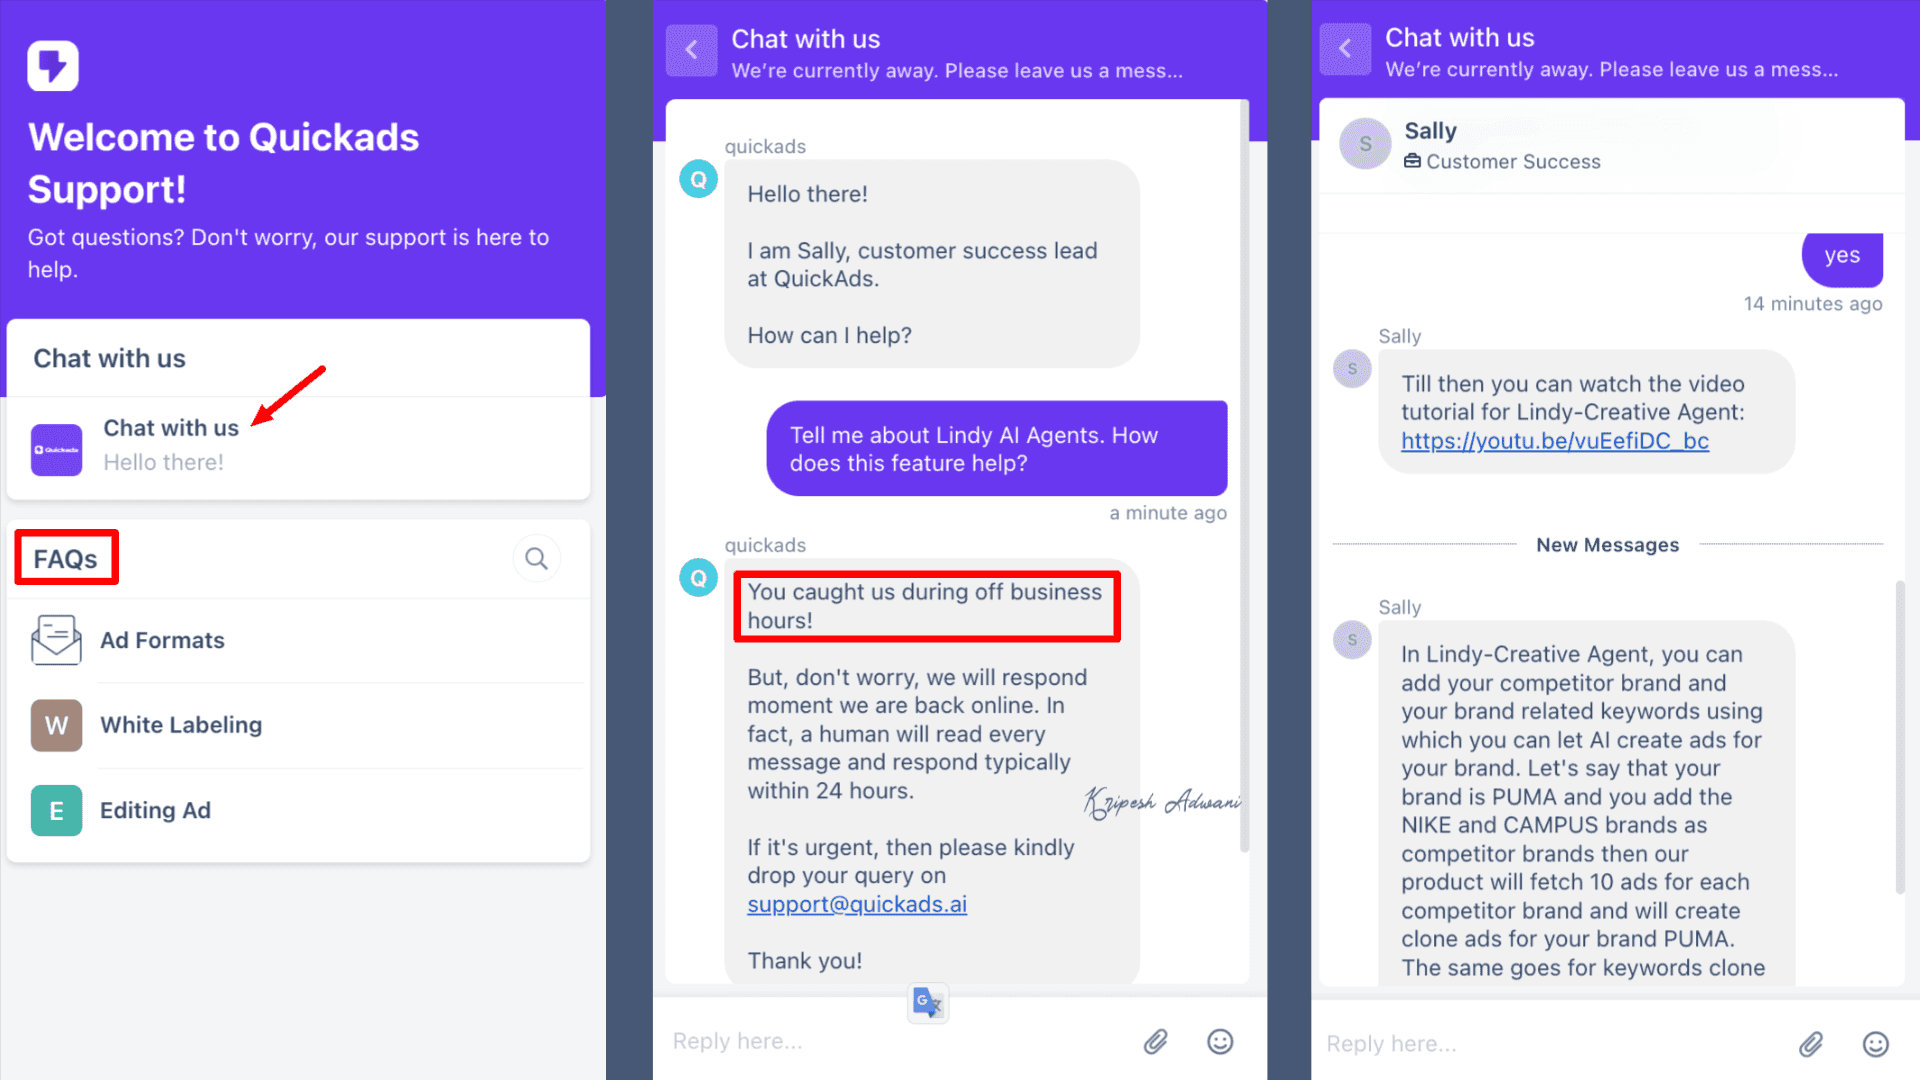Screen dimensions: 1920x1080
Task: Open the Ad Formats FAQ entry
Action: coord(298,641)
